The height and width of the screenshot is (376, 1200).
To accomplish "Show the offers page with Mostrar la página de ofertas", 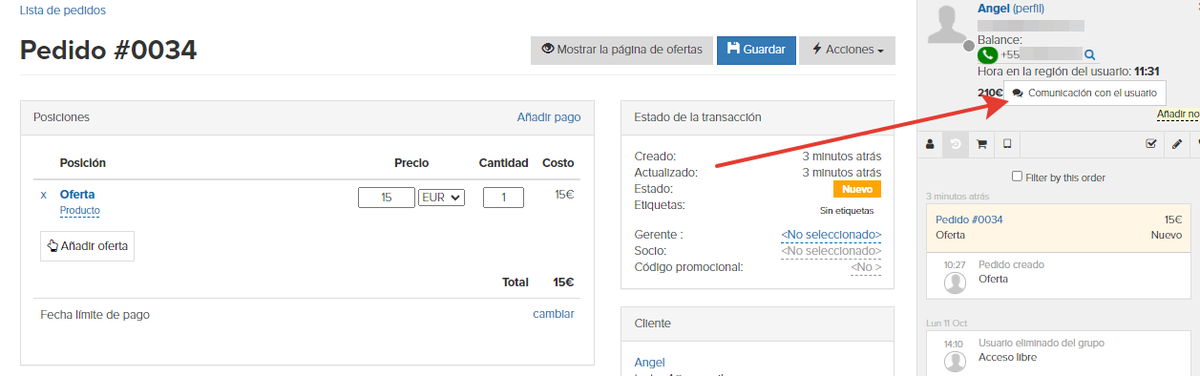I will (621, 50).
